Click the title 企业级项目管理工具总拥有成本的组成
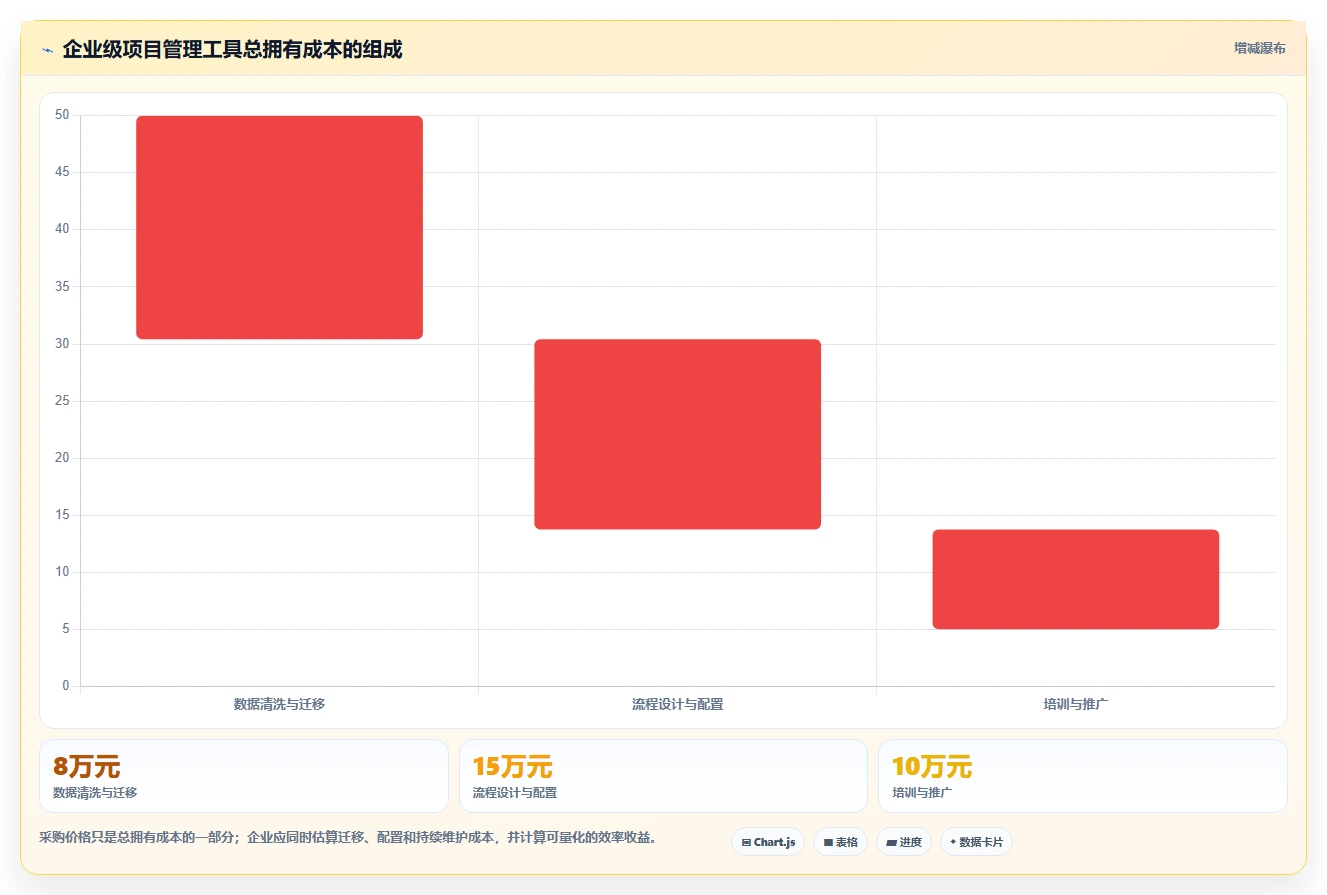The image size is (1327, 895). (x=233, y=49)
